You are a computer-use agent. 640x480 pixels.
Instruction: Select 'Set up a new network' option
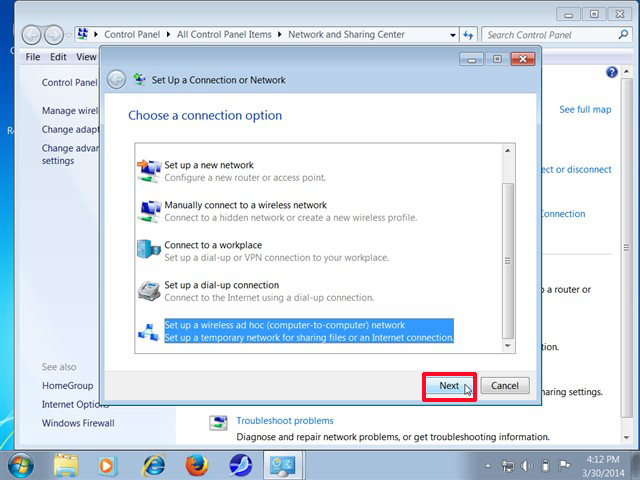[x=245, y=171]
